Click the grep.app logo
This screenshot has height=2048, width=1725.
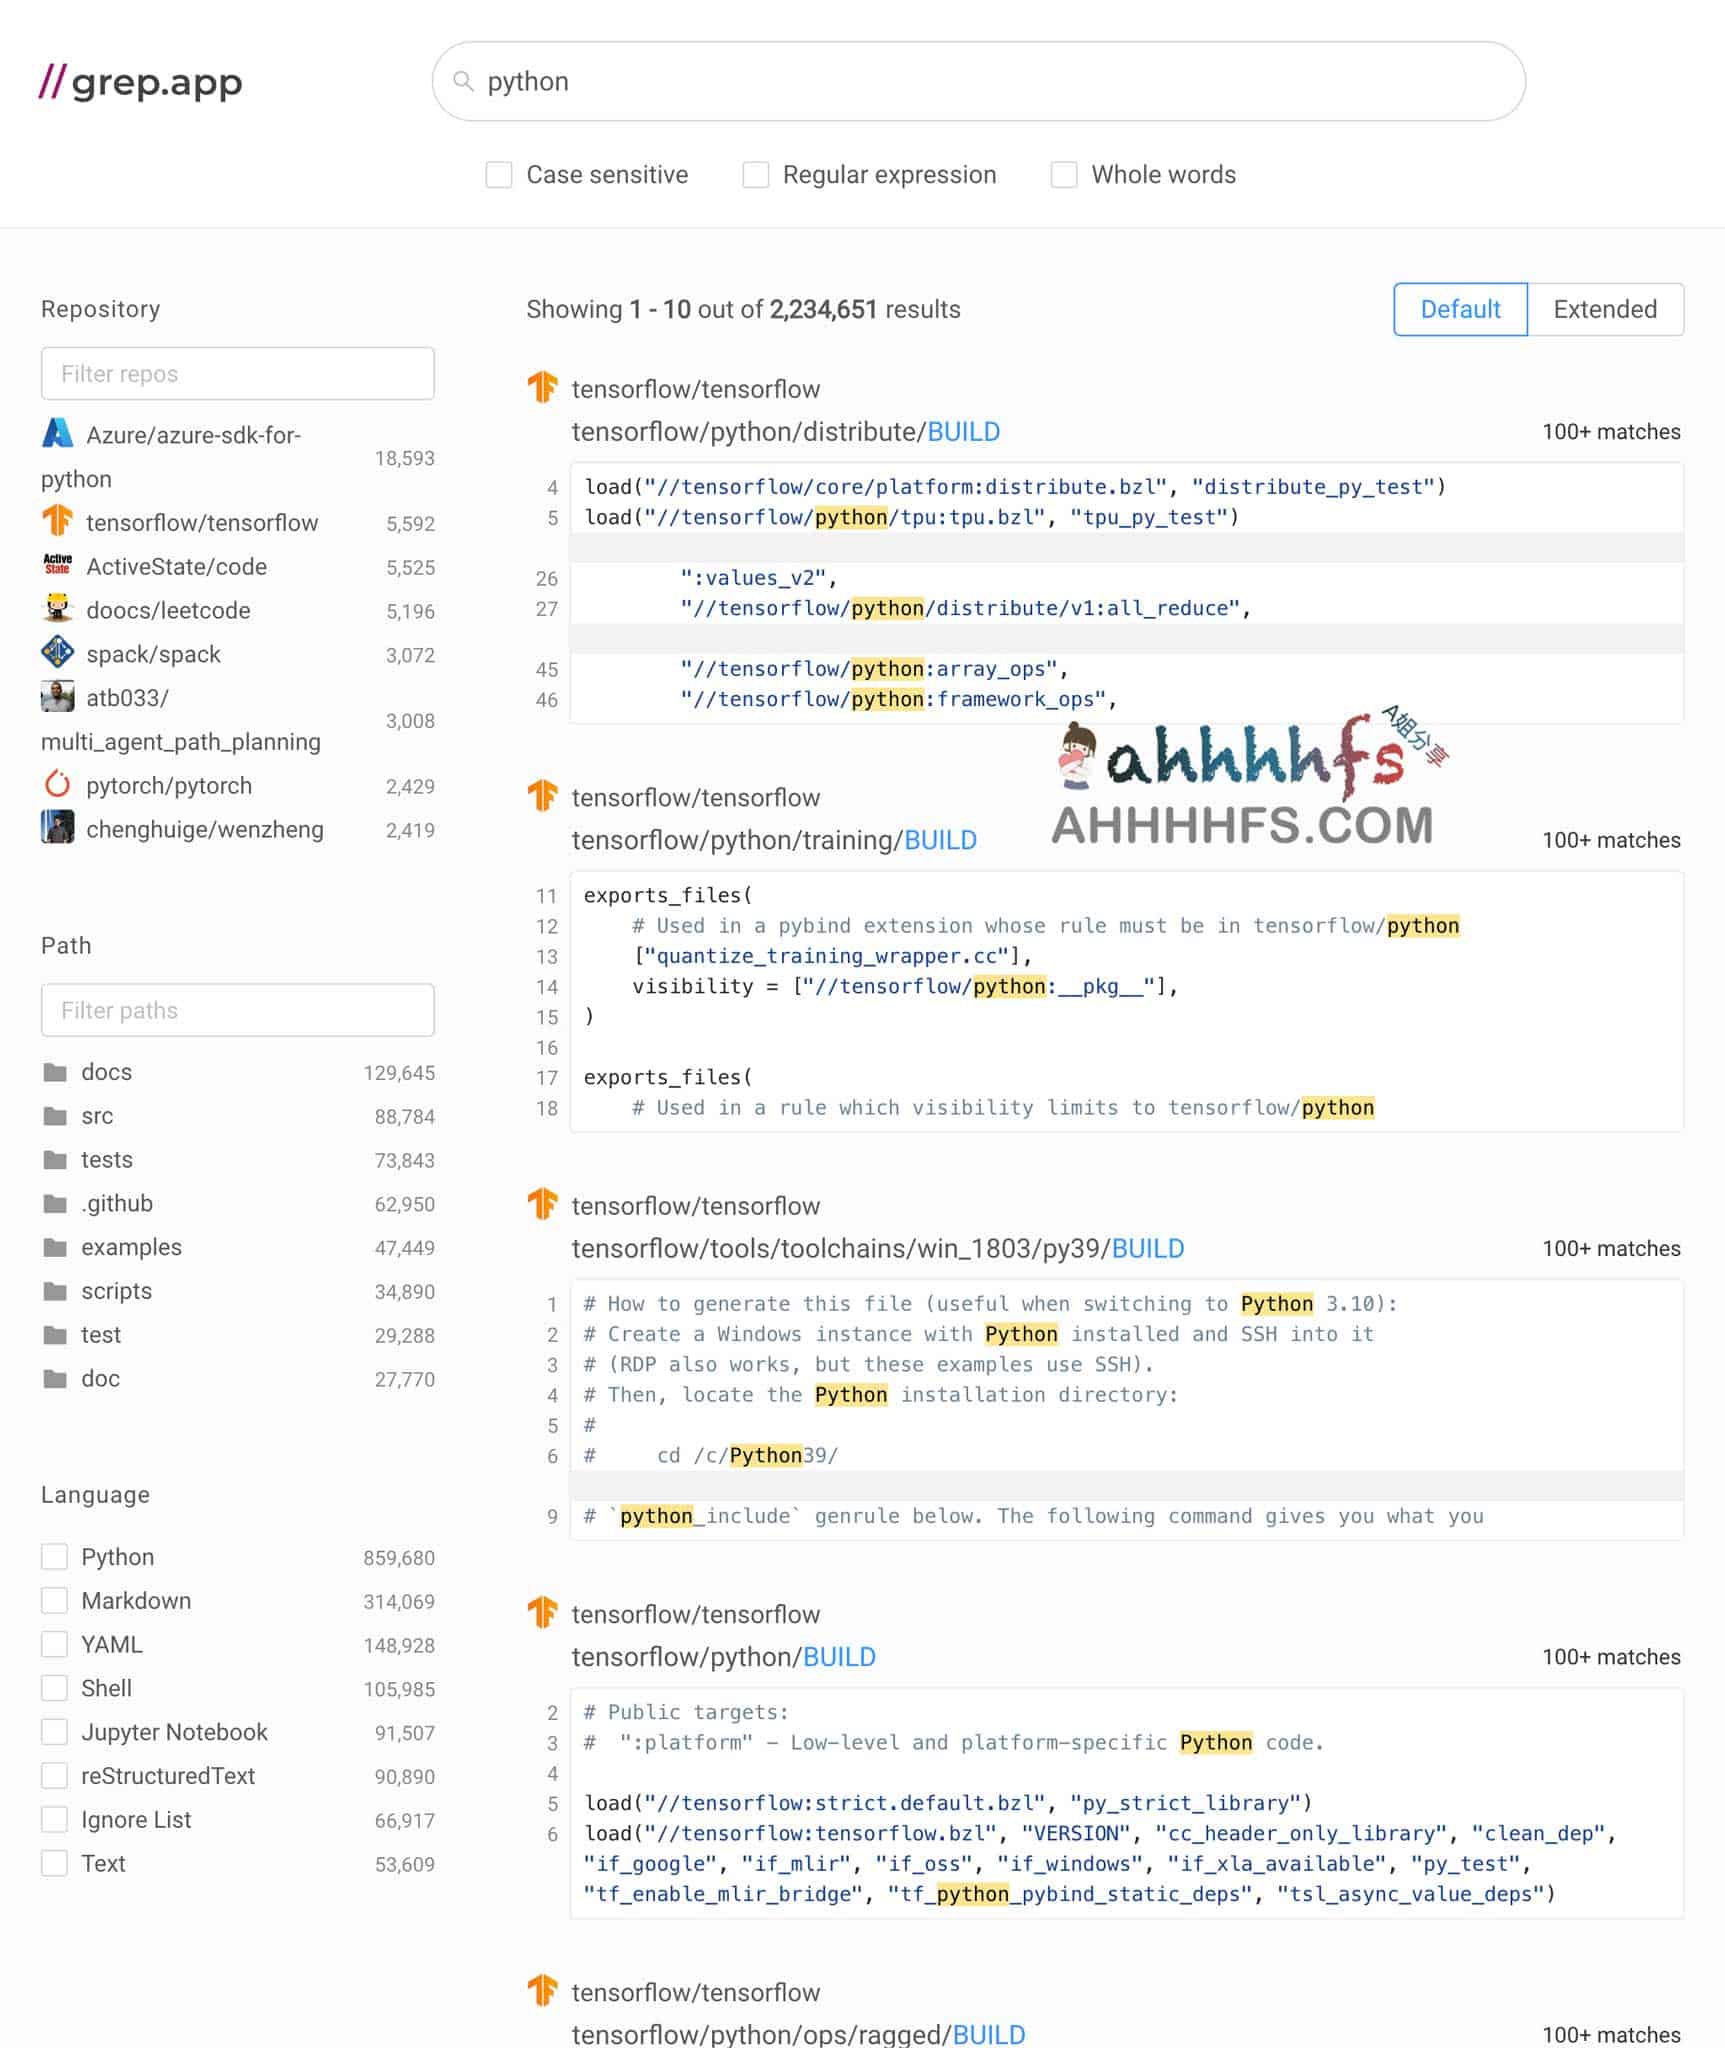[x=140, y=83]
